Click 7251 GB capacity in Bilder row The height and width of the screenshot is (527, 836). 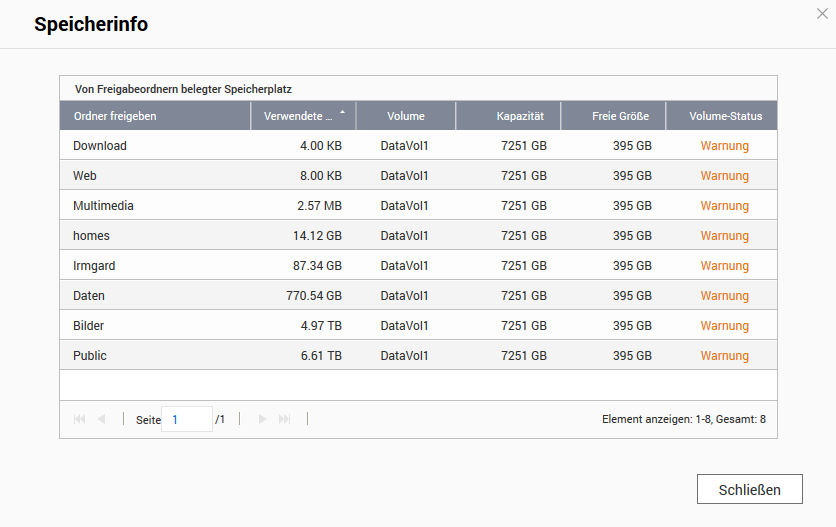[x=524, y=325]
